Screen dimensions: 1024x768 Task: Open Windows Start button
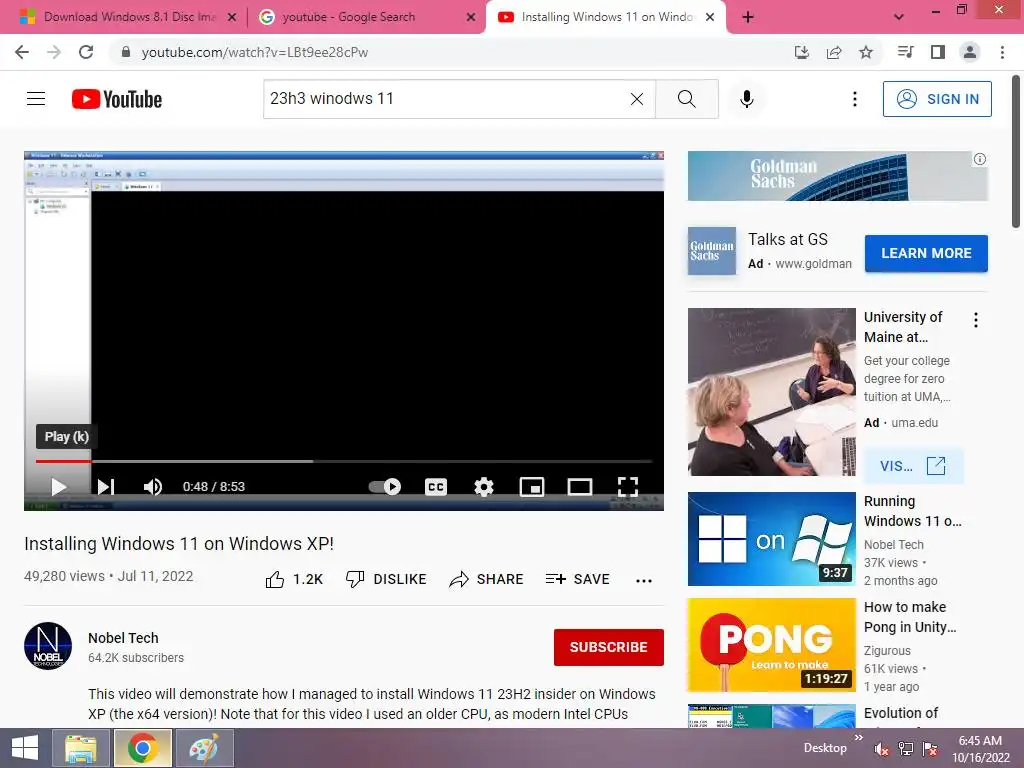coord(25,748)
